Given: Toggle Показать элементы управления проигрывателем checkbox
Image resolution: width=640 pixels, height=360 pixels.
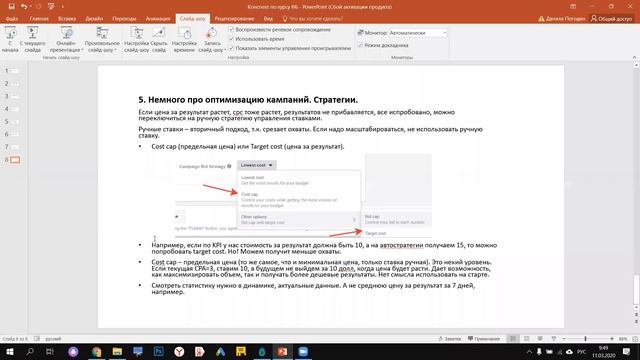Looking at the screenshot, I should pos(231,48).
